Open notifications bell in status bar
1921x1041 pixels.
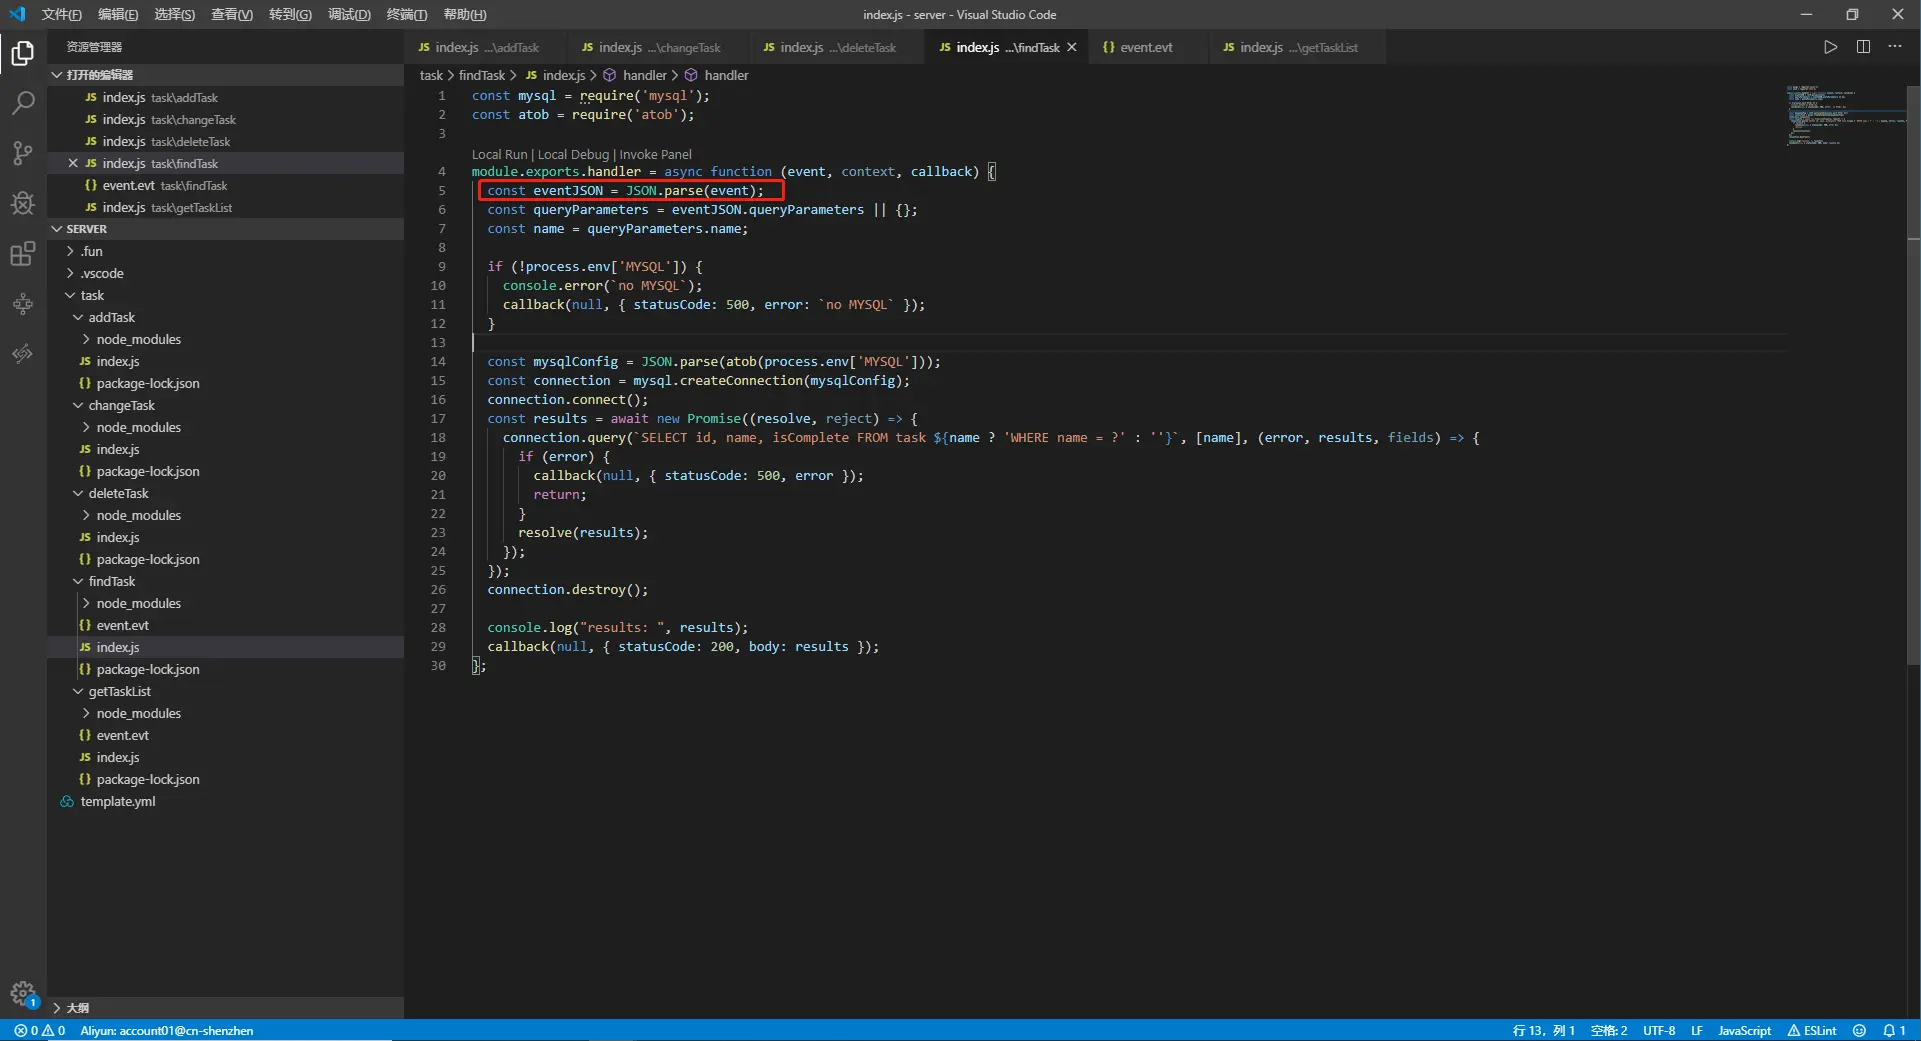point(1894,1030)
